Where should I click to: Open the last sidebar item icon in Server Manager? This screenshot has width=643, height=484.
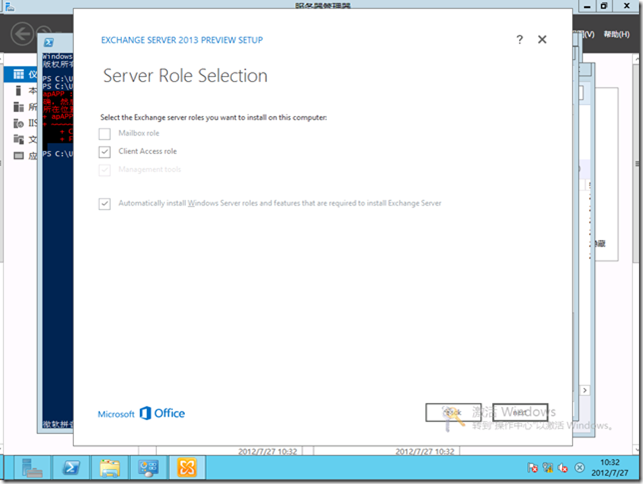click(x=18, y=155)
